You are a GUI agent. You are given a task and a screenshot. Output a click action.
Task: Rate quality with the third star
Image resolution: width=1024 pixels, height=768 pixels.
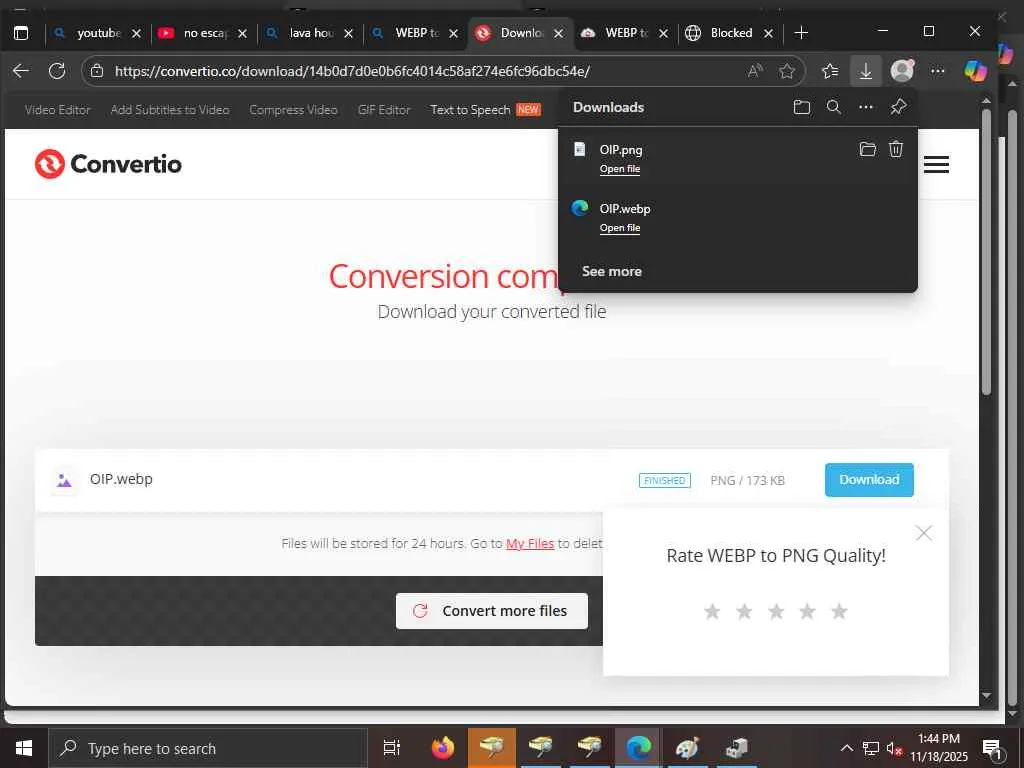pos(776,611)
